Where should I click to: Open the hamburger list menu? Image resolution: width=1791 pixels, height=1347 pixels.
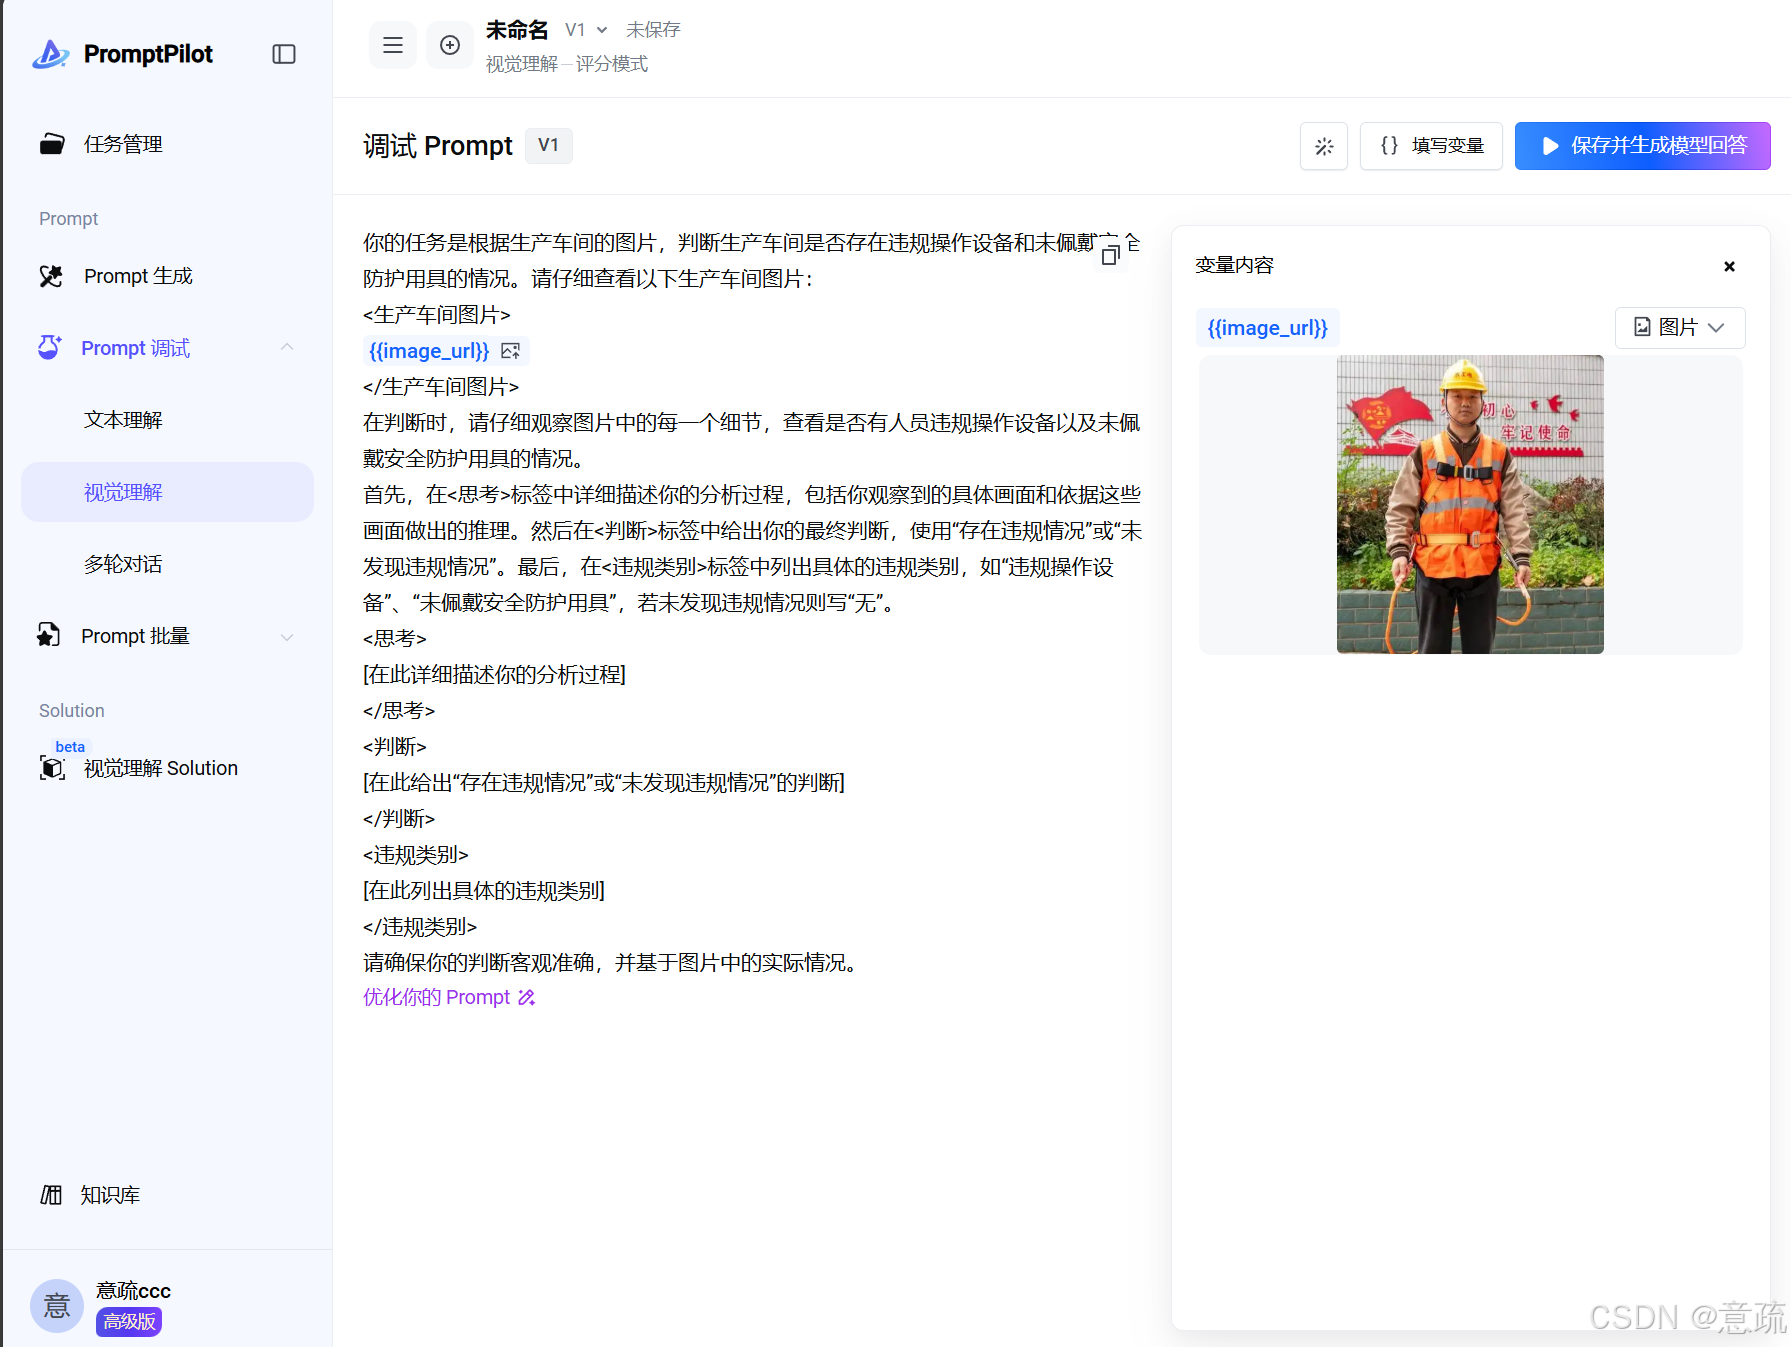[x=393, y=45]
